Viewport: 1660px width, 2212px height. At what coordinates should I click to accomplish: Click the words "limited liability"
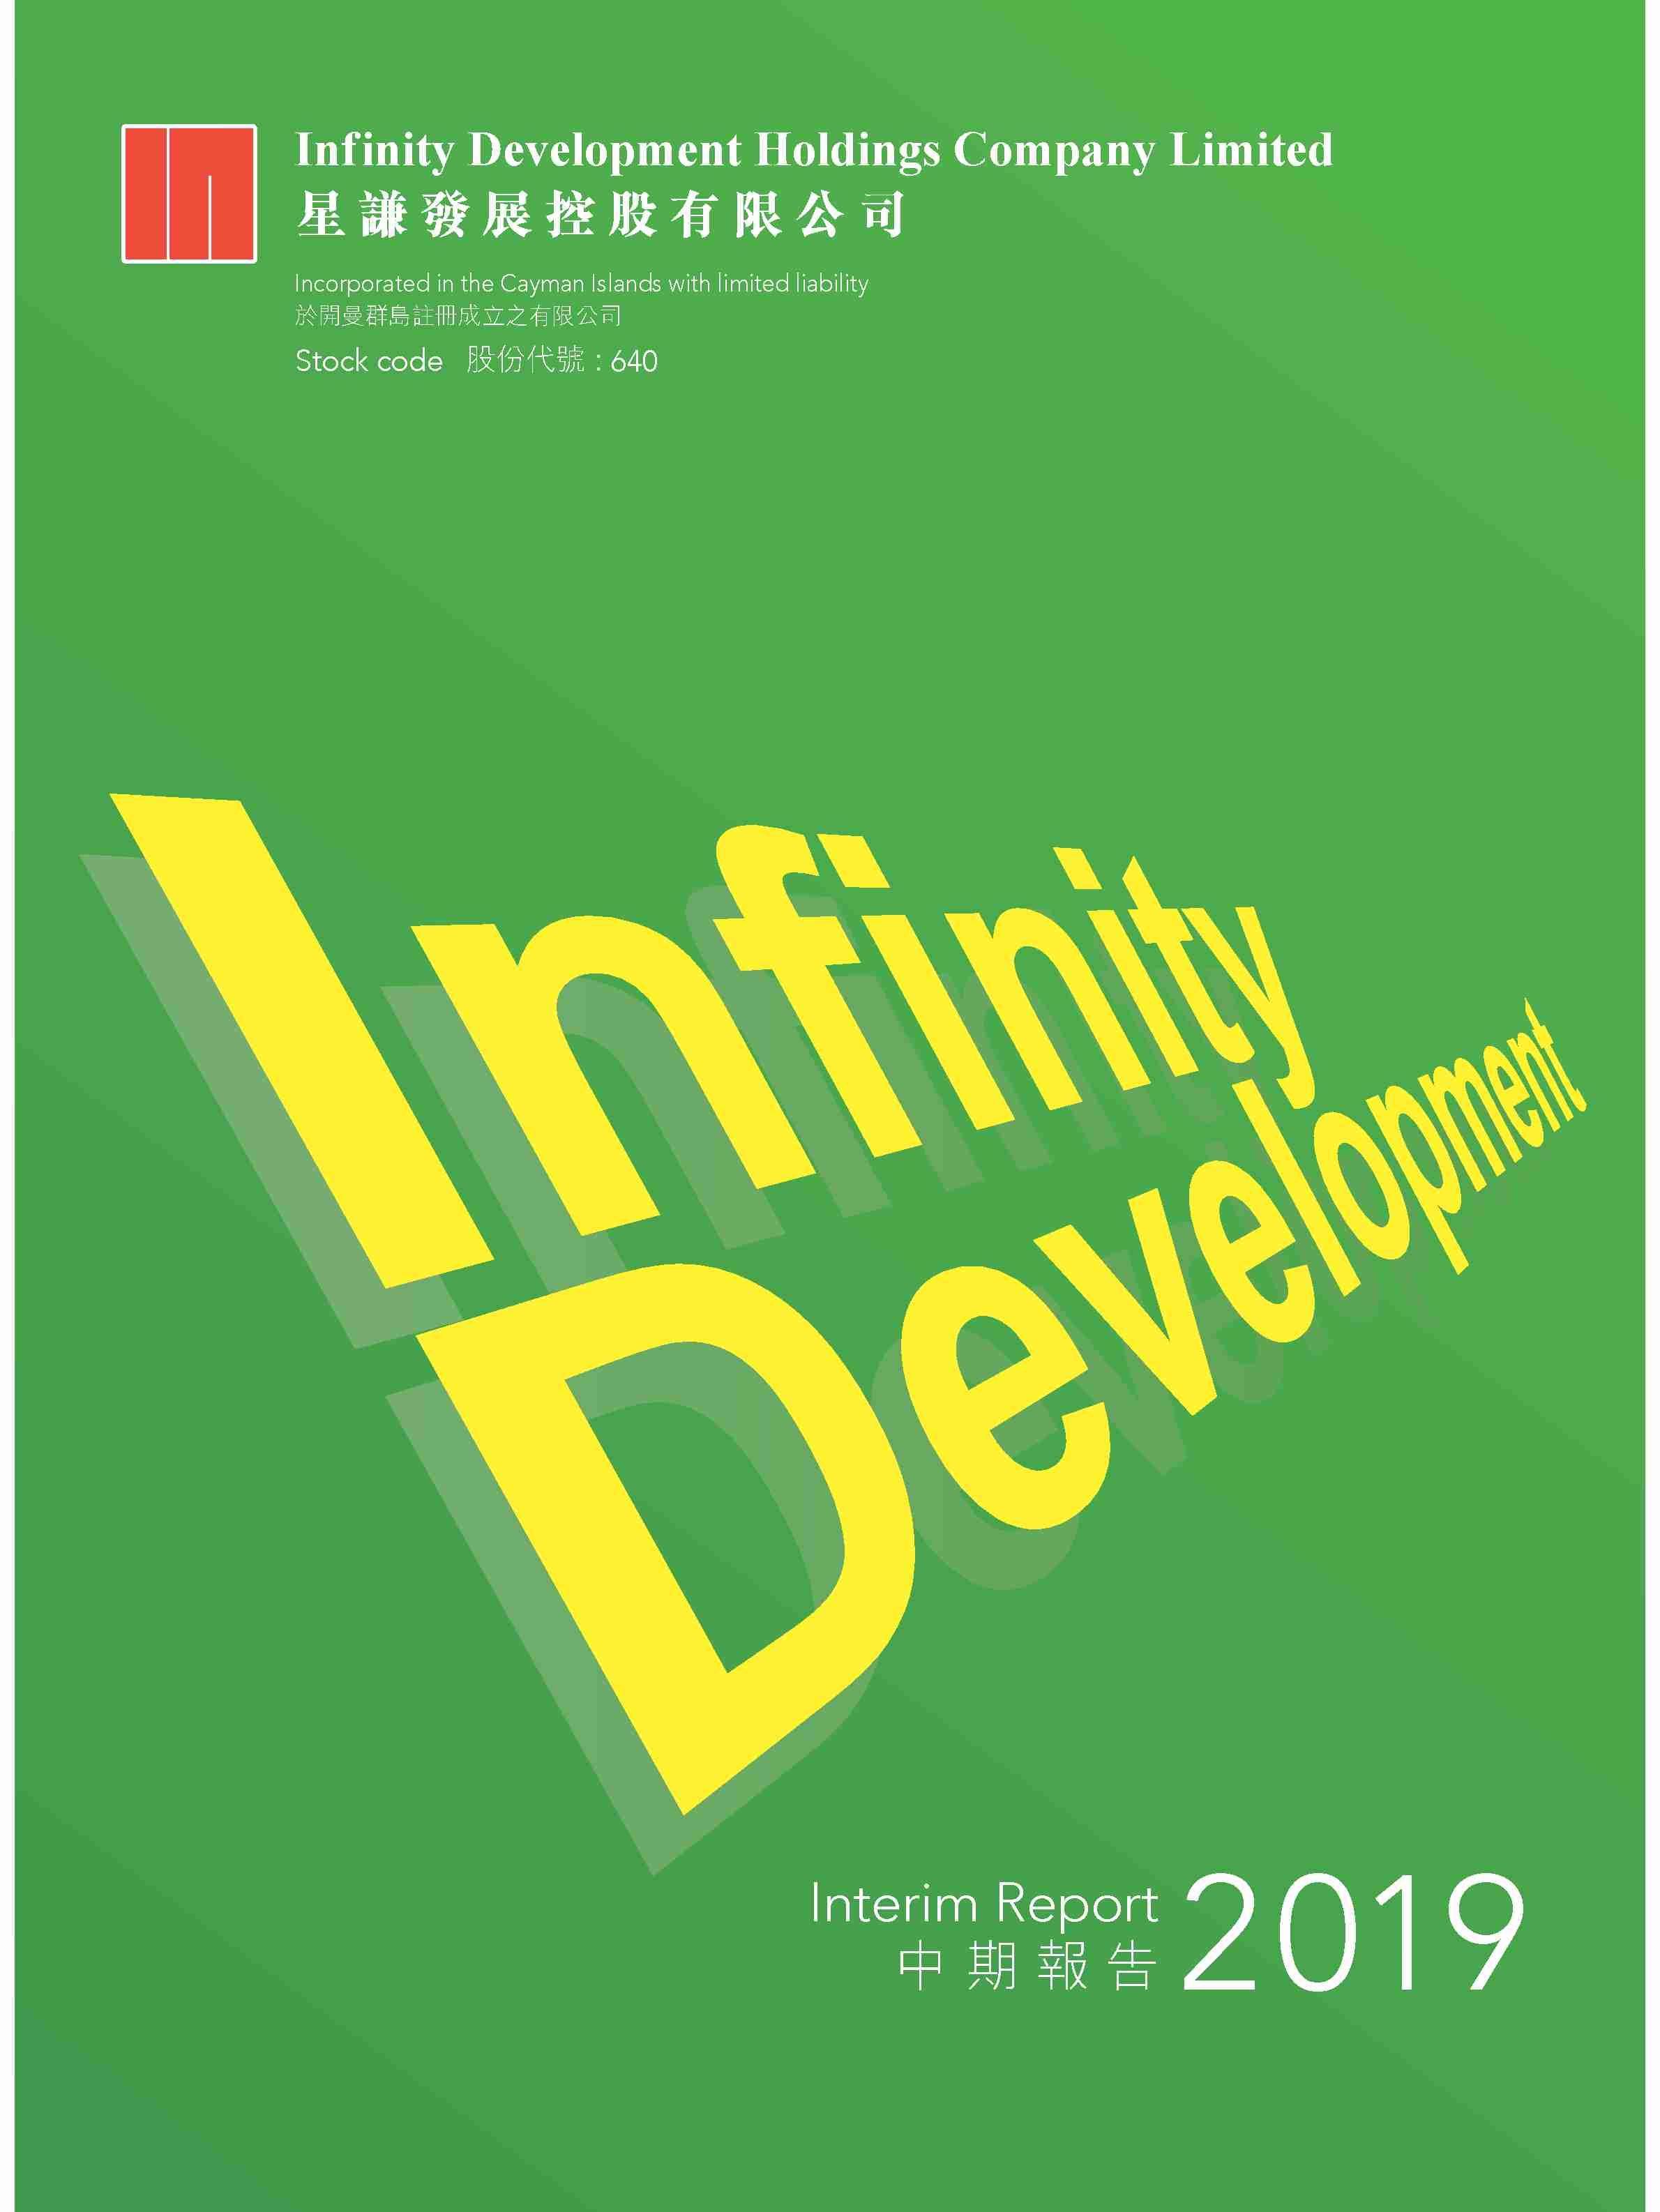coord(792,284)
